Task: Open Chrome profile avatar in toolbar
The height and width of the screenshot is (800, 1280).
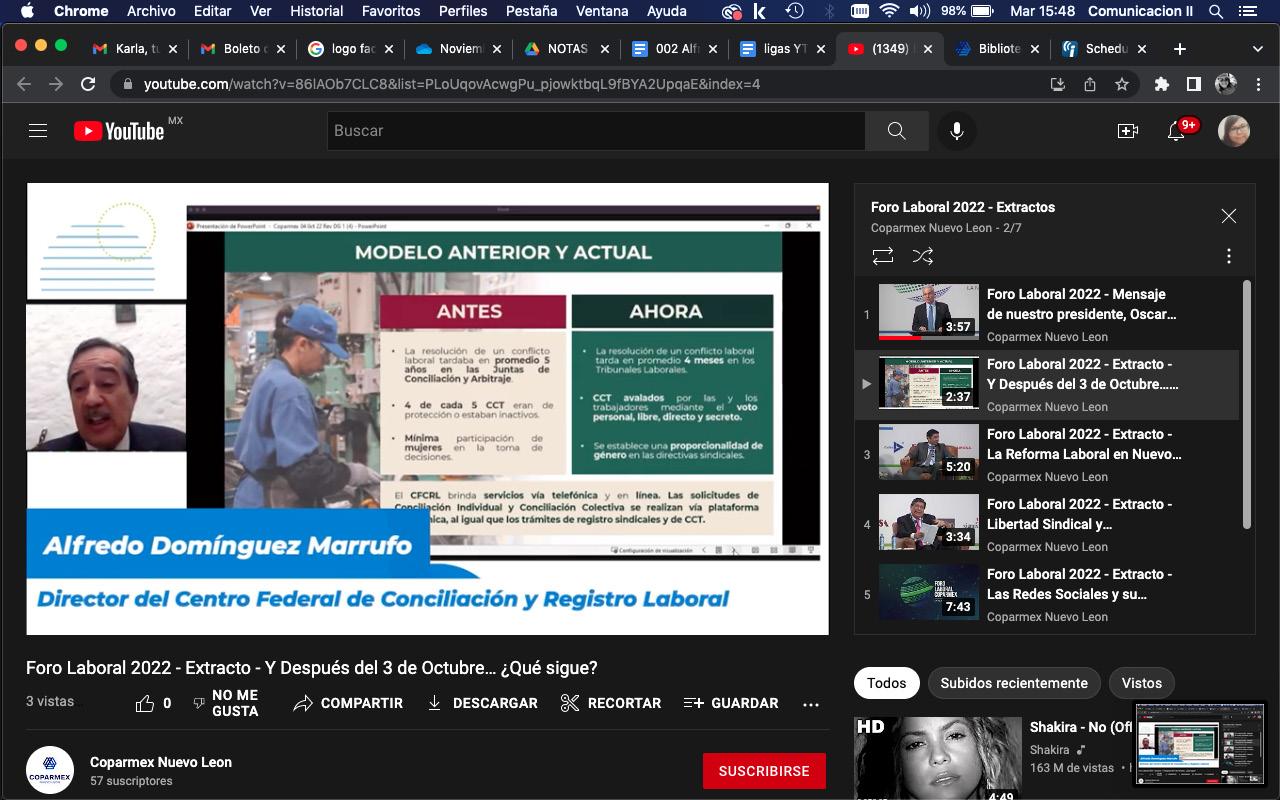Action: [x=1226, y=85]
